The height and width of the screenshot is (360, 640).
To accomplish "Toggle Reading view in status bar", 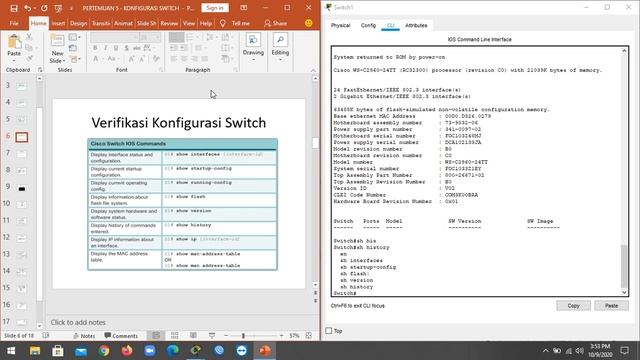I will pyautogui.click(x=193, y=336).
